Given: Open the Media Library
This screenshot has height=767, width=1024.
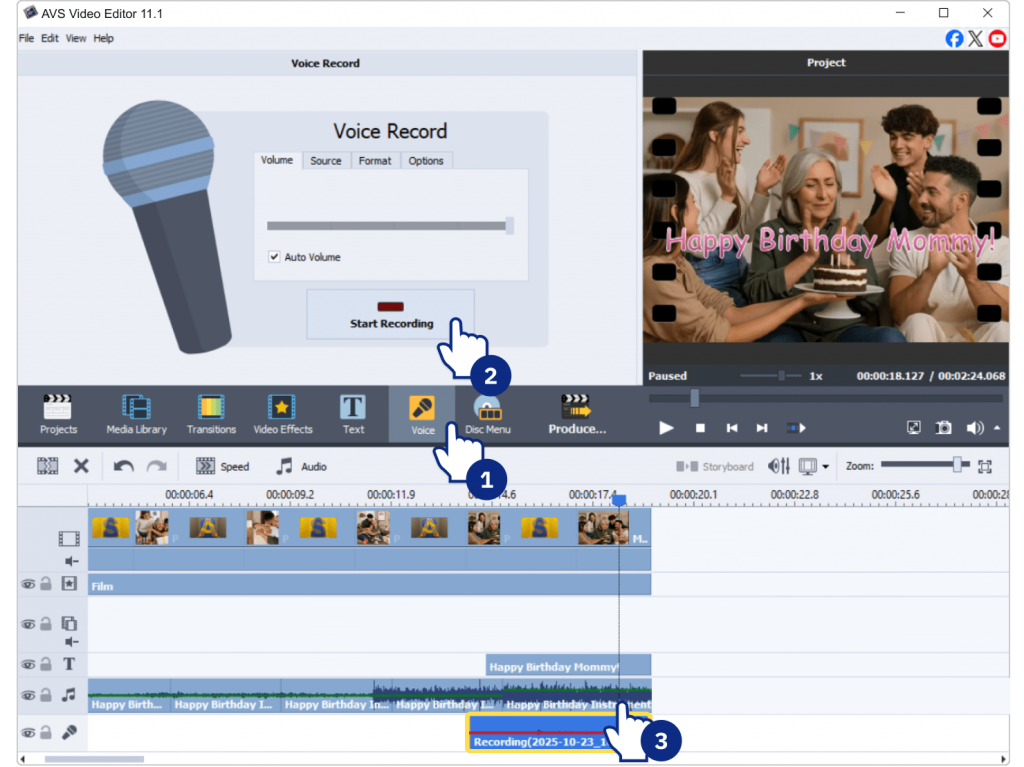Looking at the screenshot, I should [x=137, y=414].
